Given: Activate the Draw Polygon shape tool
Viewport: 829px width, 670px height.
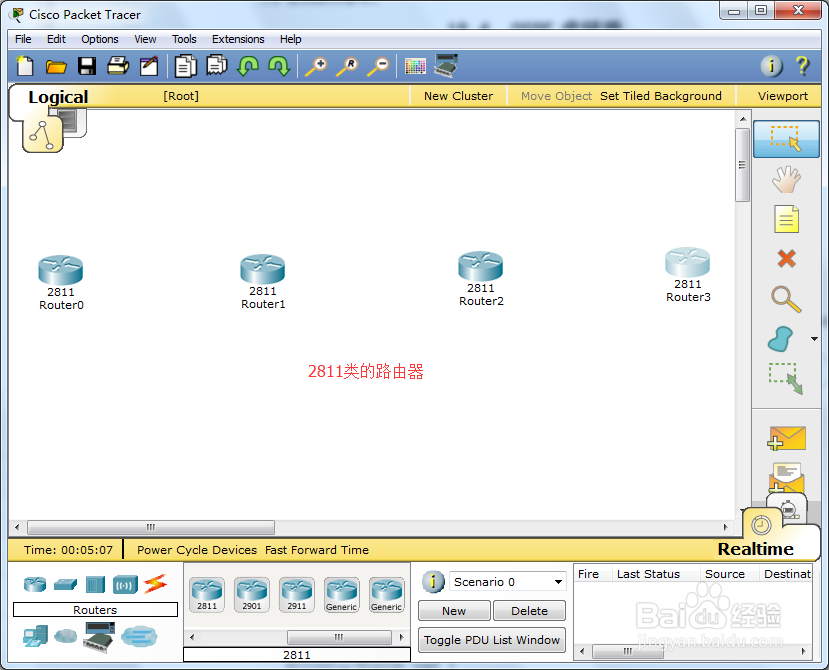Looking at the screenshot, I should pos(781,339).
